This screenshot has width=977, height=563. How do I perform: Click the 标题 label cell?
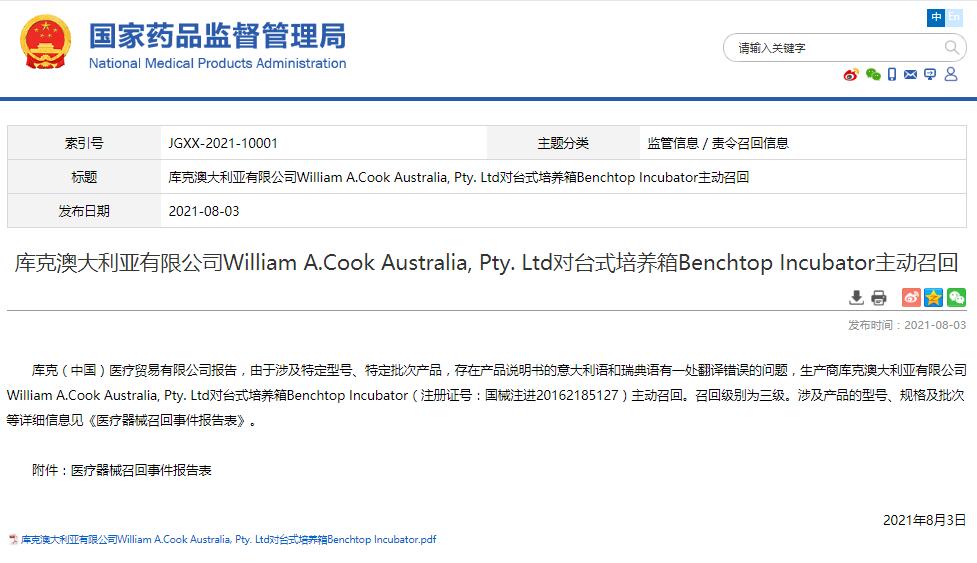pyautogui.click(x=84, y=177)
